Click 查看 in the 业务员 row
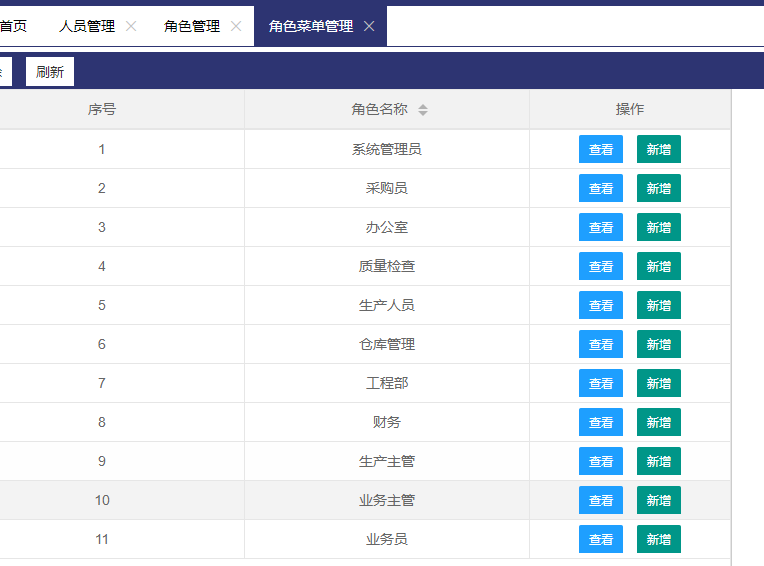This screenshot has height=566, width=764. [601, 539]
